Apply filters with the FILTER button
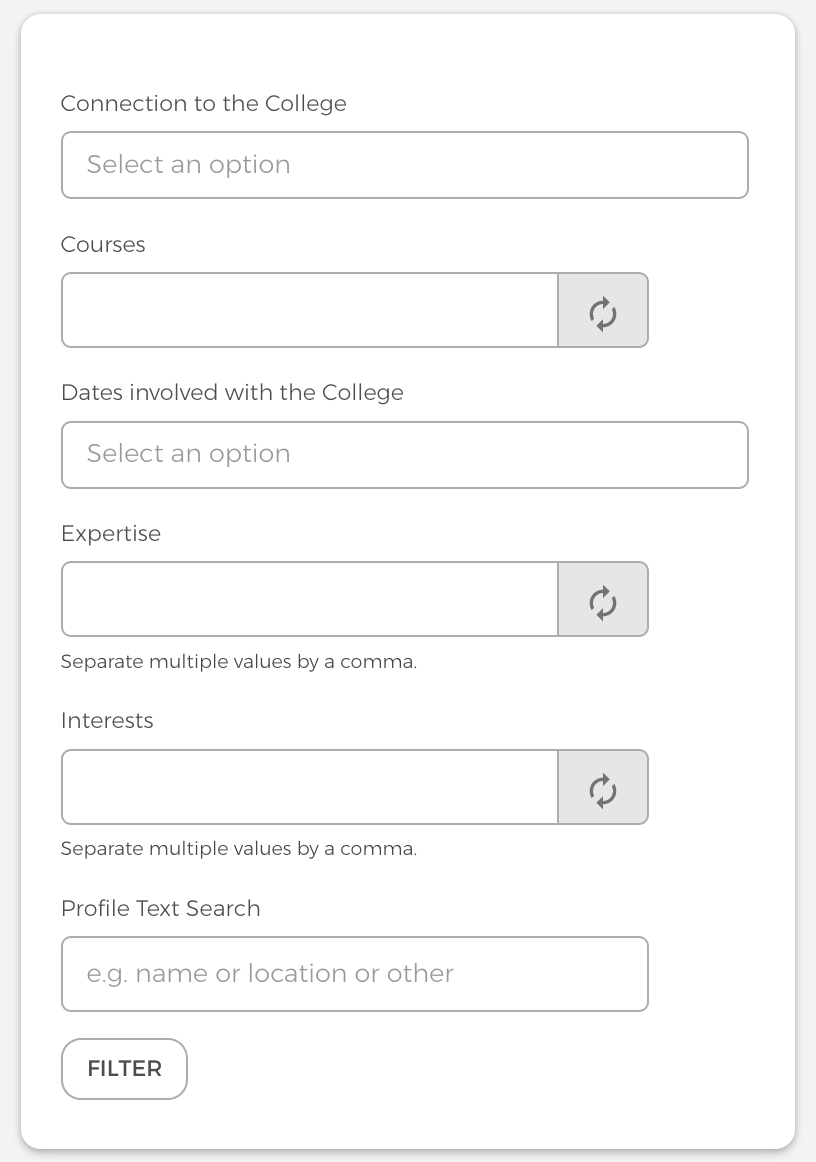 pyautogui.click(x=124, y=1069)
